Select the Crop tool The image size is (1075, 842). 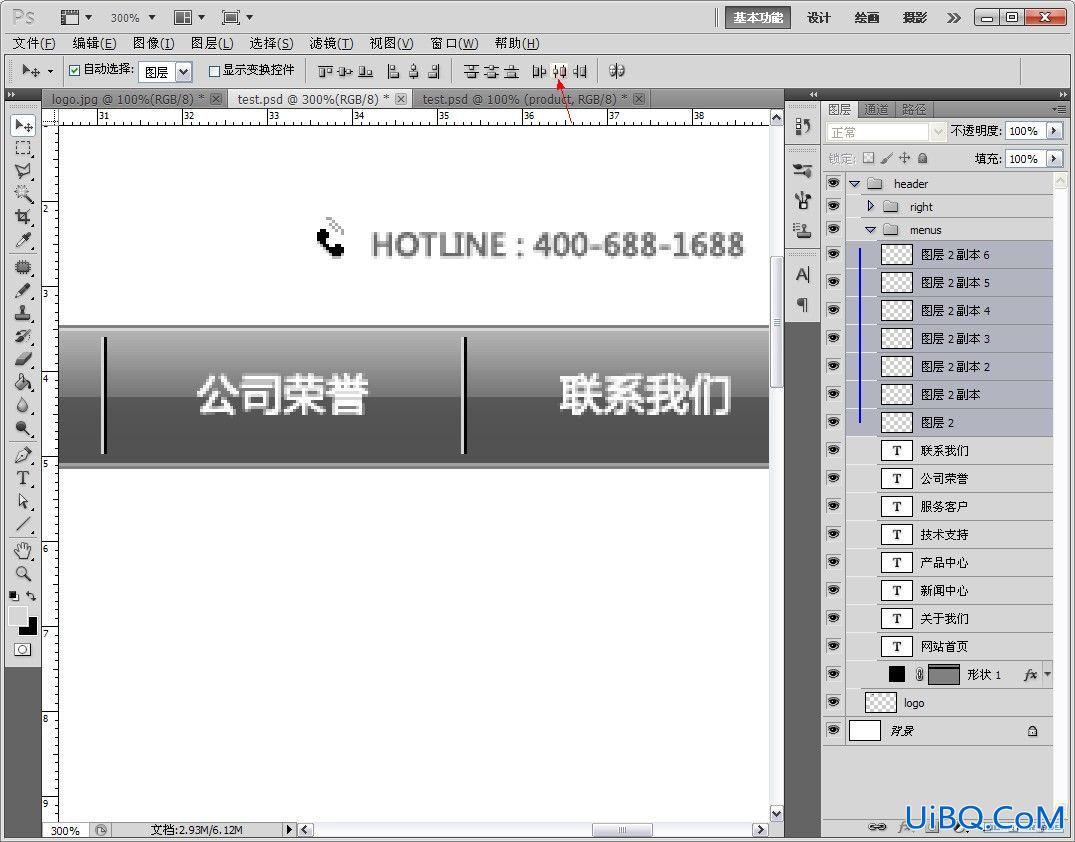tap(23, 217)
